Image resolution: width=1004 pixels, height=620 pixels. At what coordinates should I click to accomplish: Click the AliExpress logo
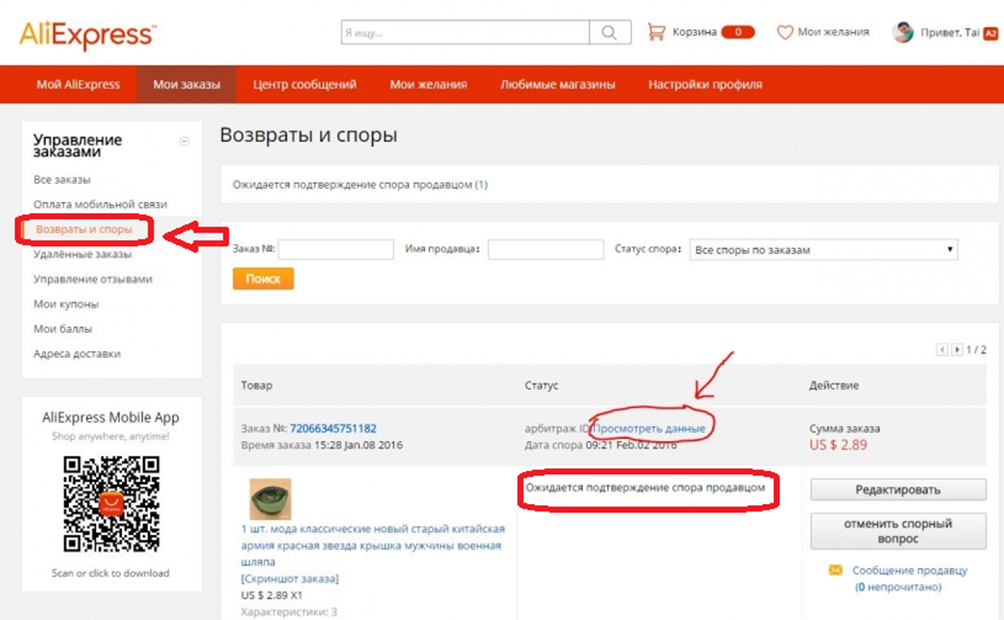[x=87, y=35]
